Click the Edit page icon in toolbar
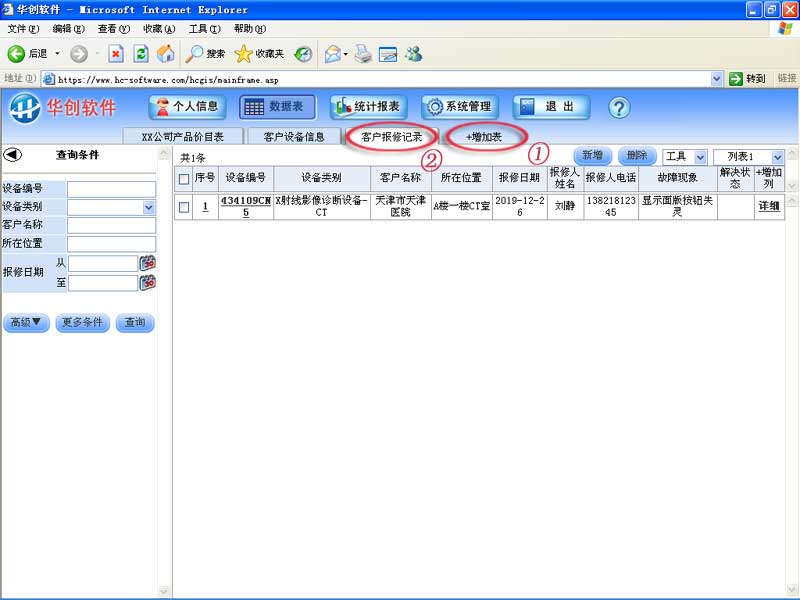This screenshot has width=800, height=600. [388, 54]
